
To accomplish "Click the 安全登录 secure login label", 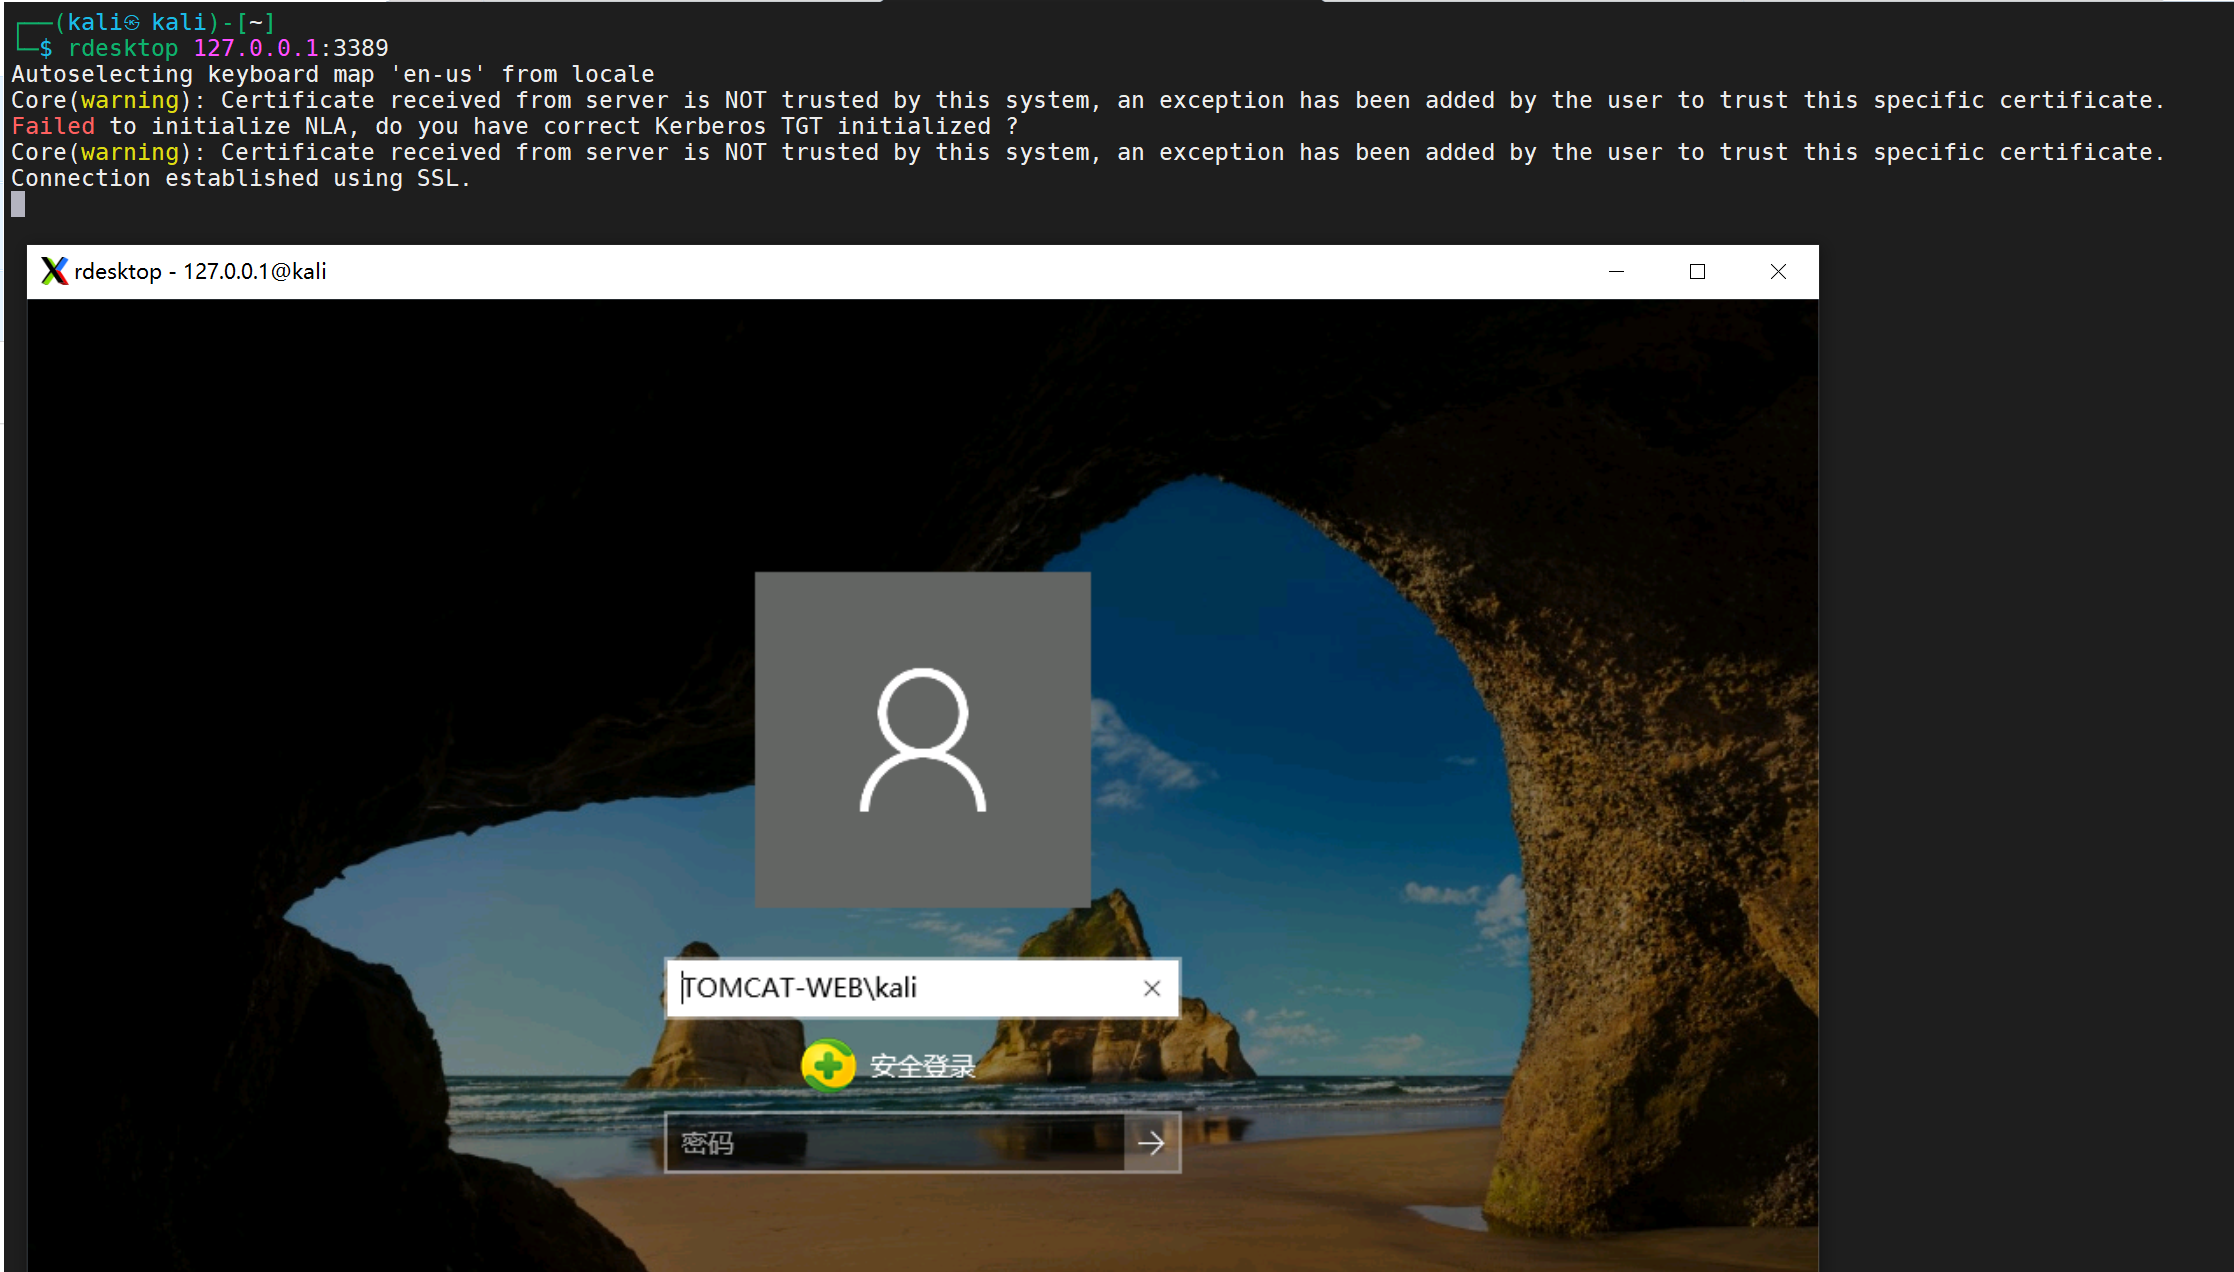I will pyautogui.click(x=922, y=1066).
